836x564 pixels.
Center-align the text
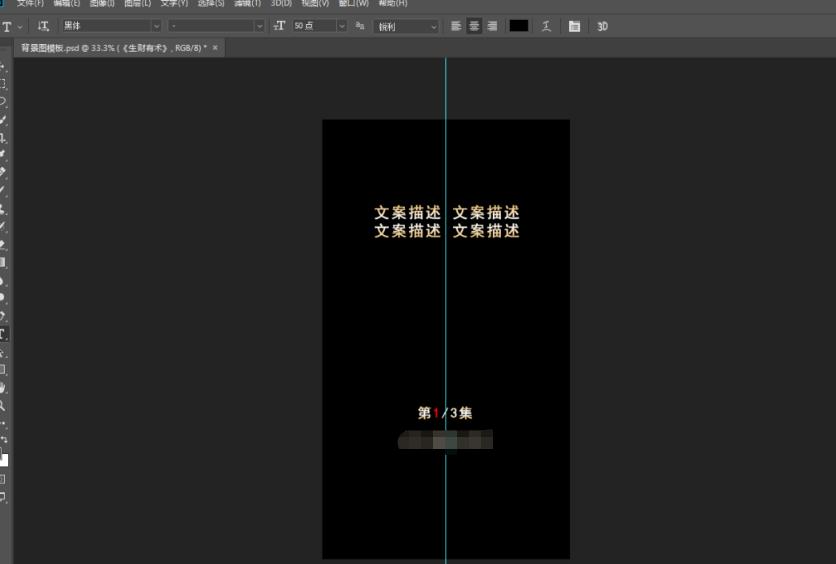pos(474,26)
